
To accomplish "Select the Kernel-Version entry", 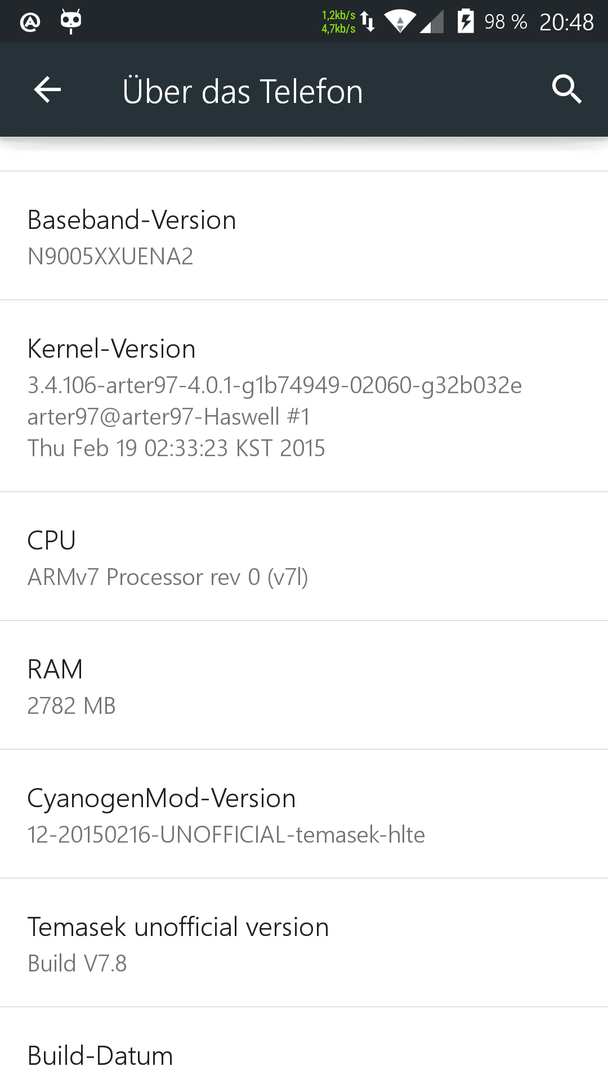I will pyautogui.click(x=304, y=396).
